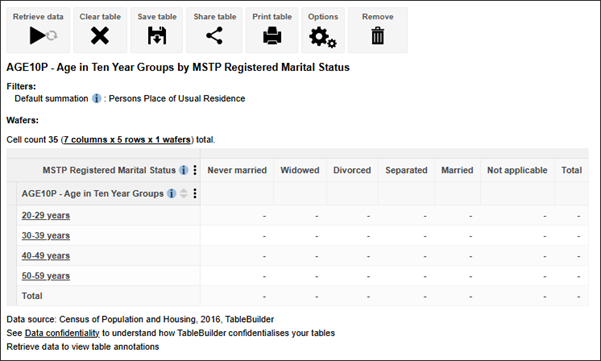
Task: Save the table using the floppy disk icon
Action: 157,36
